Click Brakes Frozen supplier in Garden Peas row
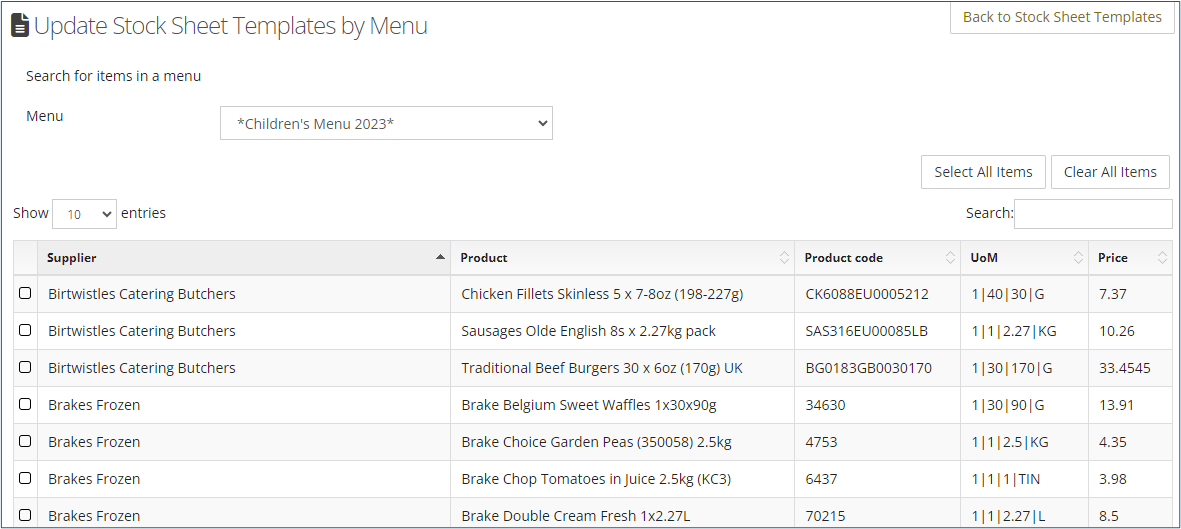1181x529 pixels. (94, 442)
